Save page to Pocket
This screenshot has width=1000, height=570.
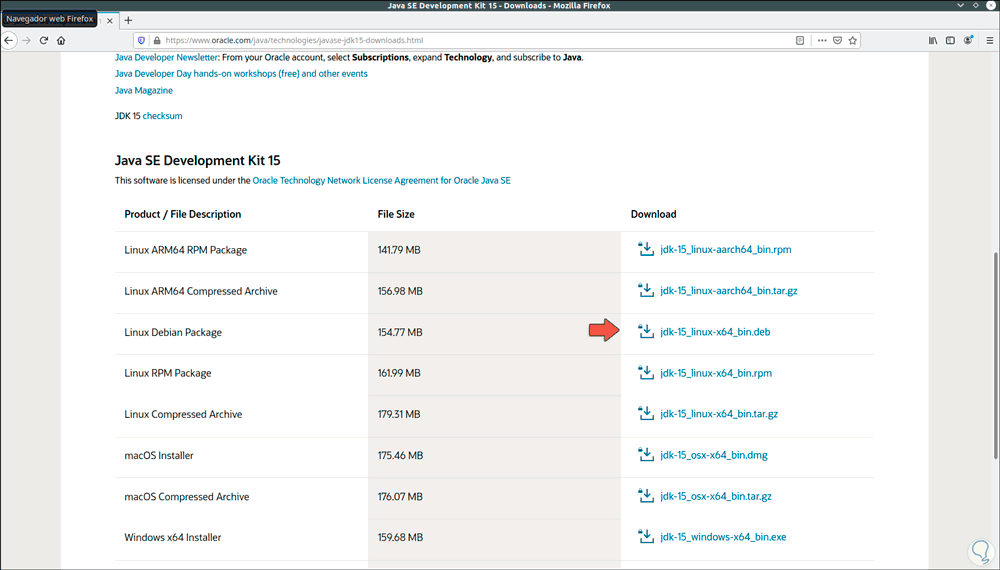837,40
